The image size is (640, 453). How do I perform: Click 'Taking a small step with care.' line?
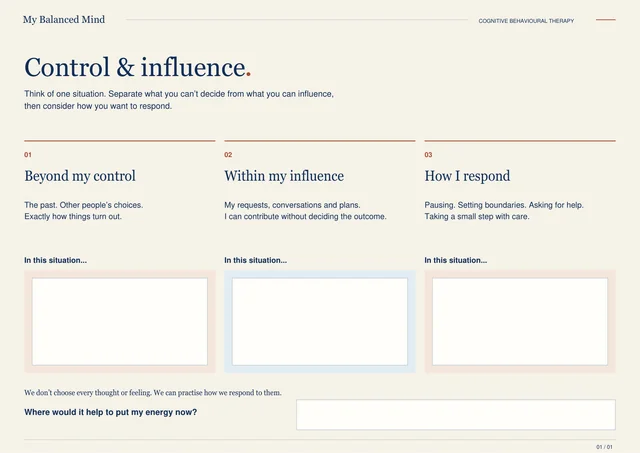pos(477,216)
